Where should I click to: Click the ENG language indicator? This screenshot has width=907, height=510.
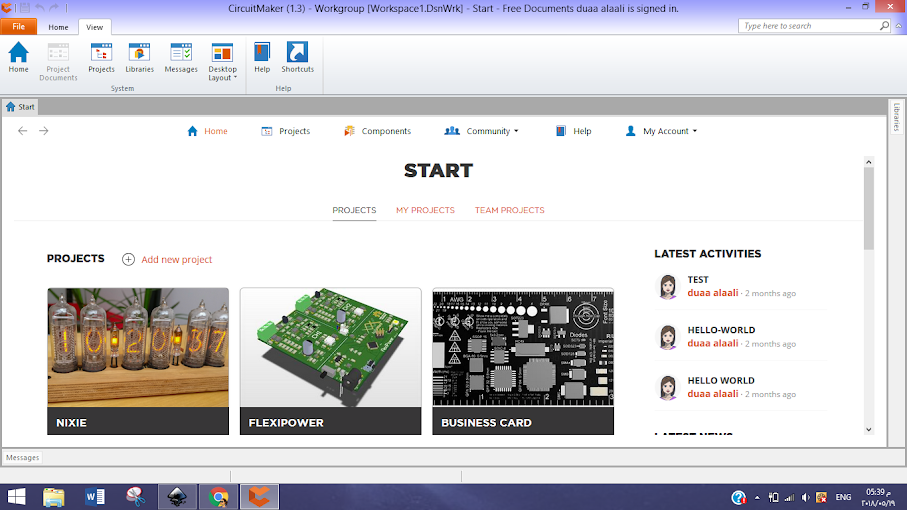843,497
